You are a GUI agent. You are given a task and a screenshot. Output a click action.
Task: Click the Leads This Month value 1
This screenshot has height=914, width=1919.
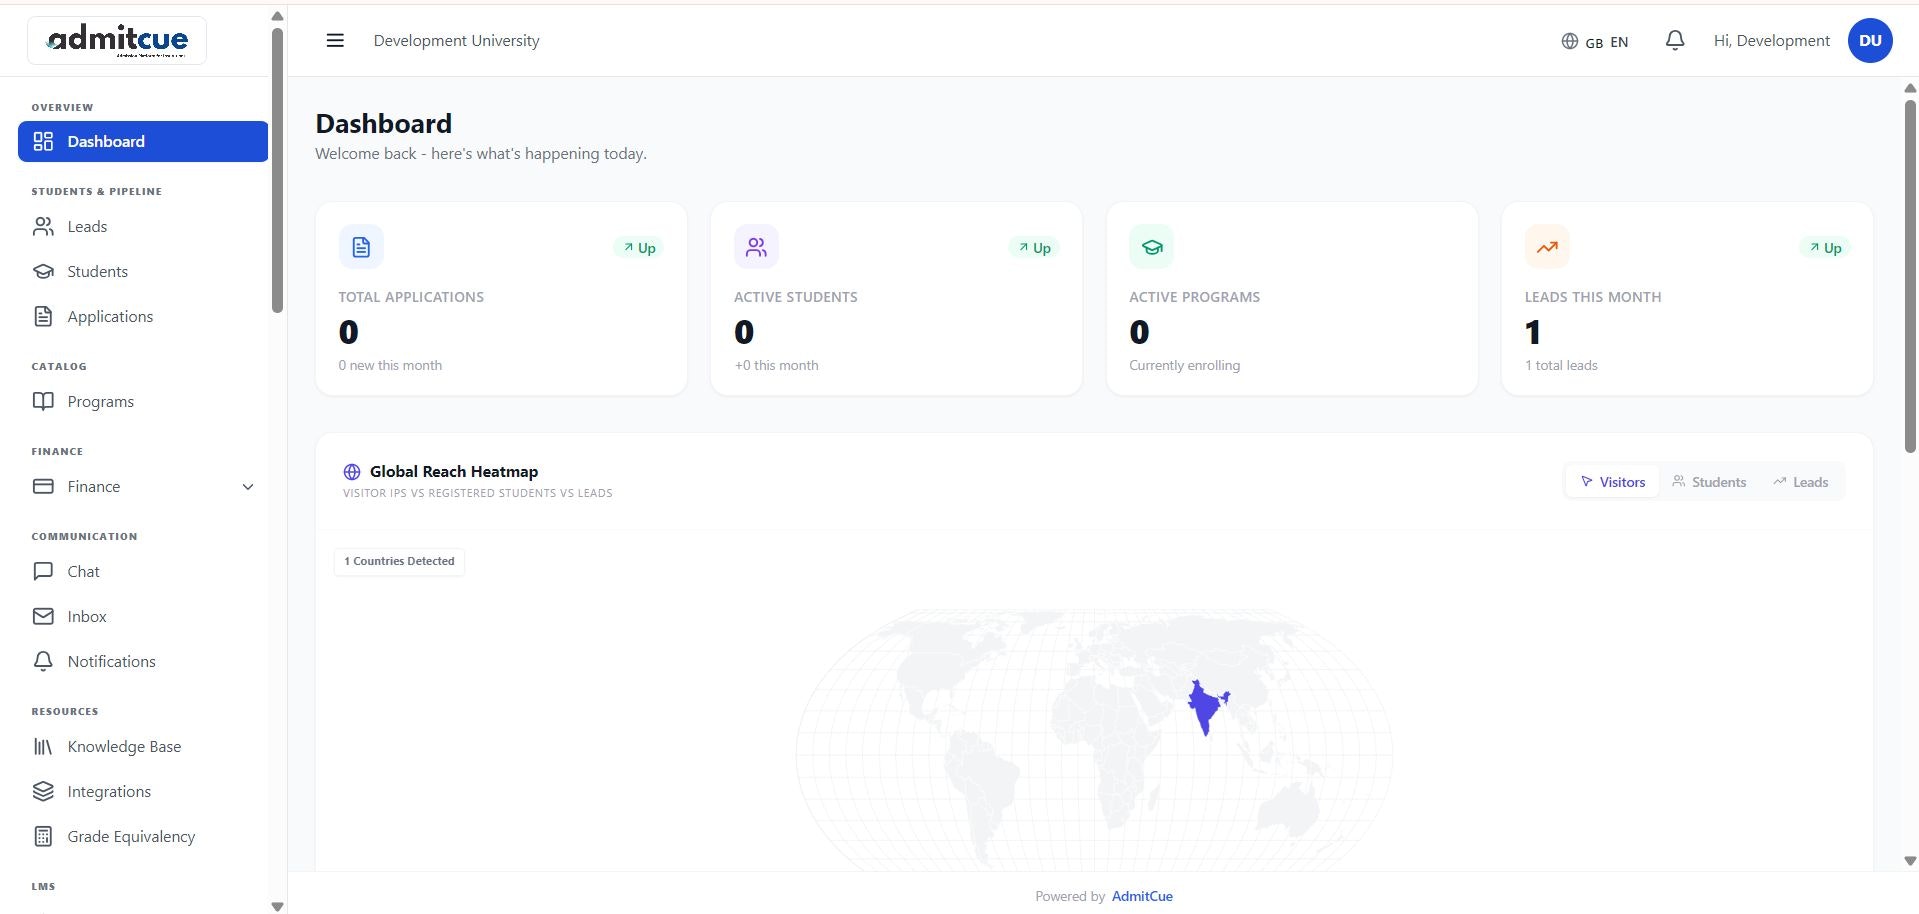coord(1533,332)
